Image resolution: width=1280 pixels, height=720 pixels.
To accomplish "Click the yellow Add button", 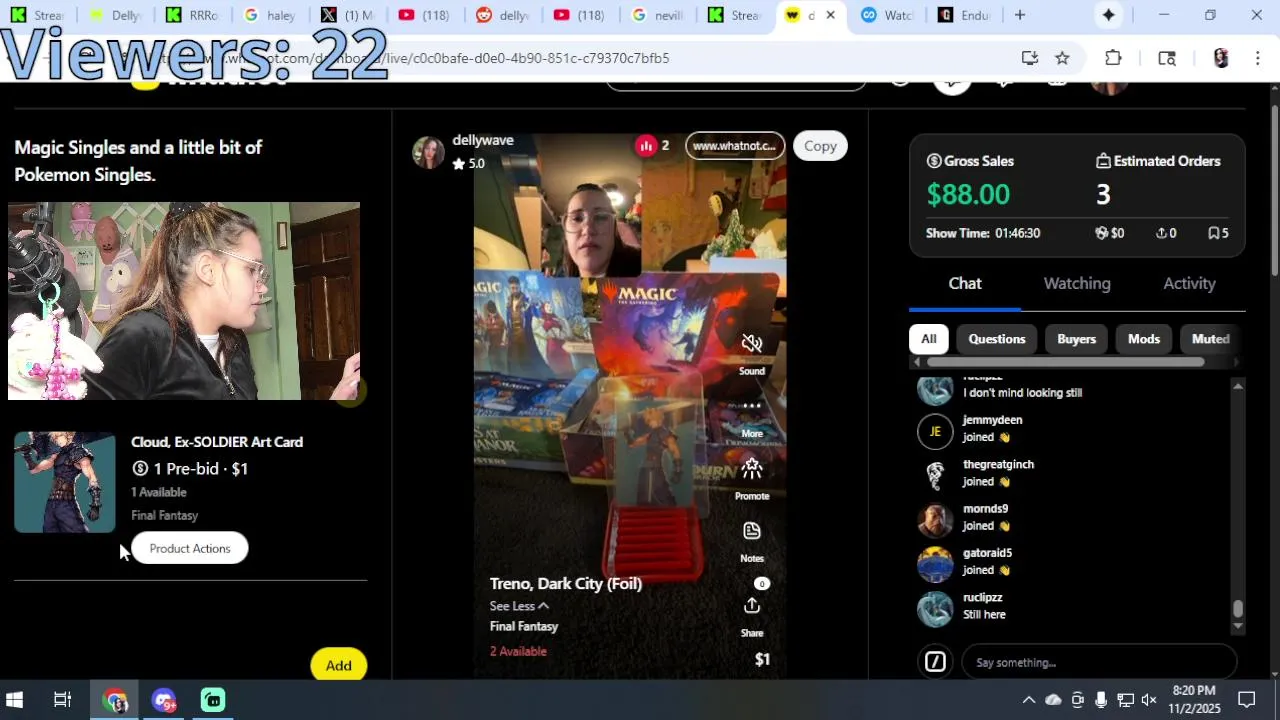I will coord(338,665).
